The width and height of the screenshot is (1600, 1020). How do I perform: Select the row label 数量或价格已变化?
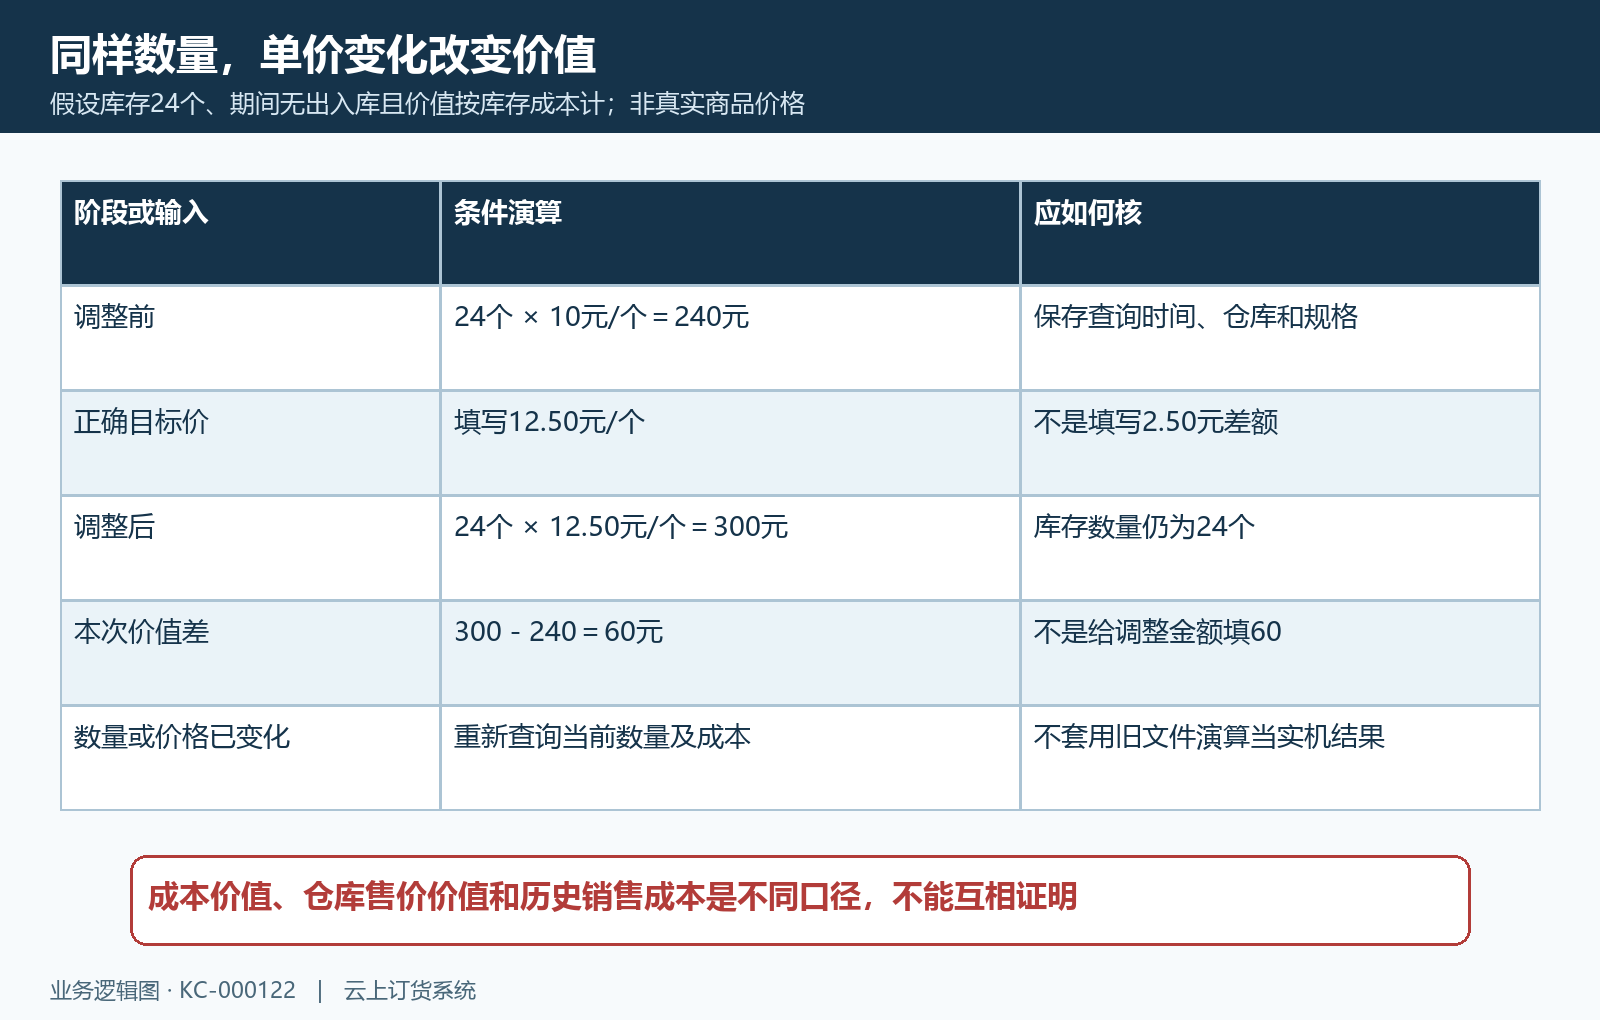(x=250, y=758)
